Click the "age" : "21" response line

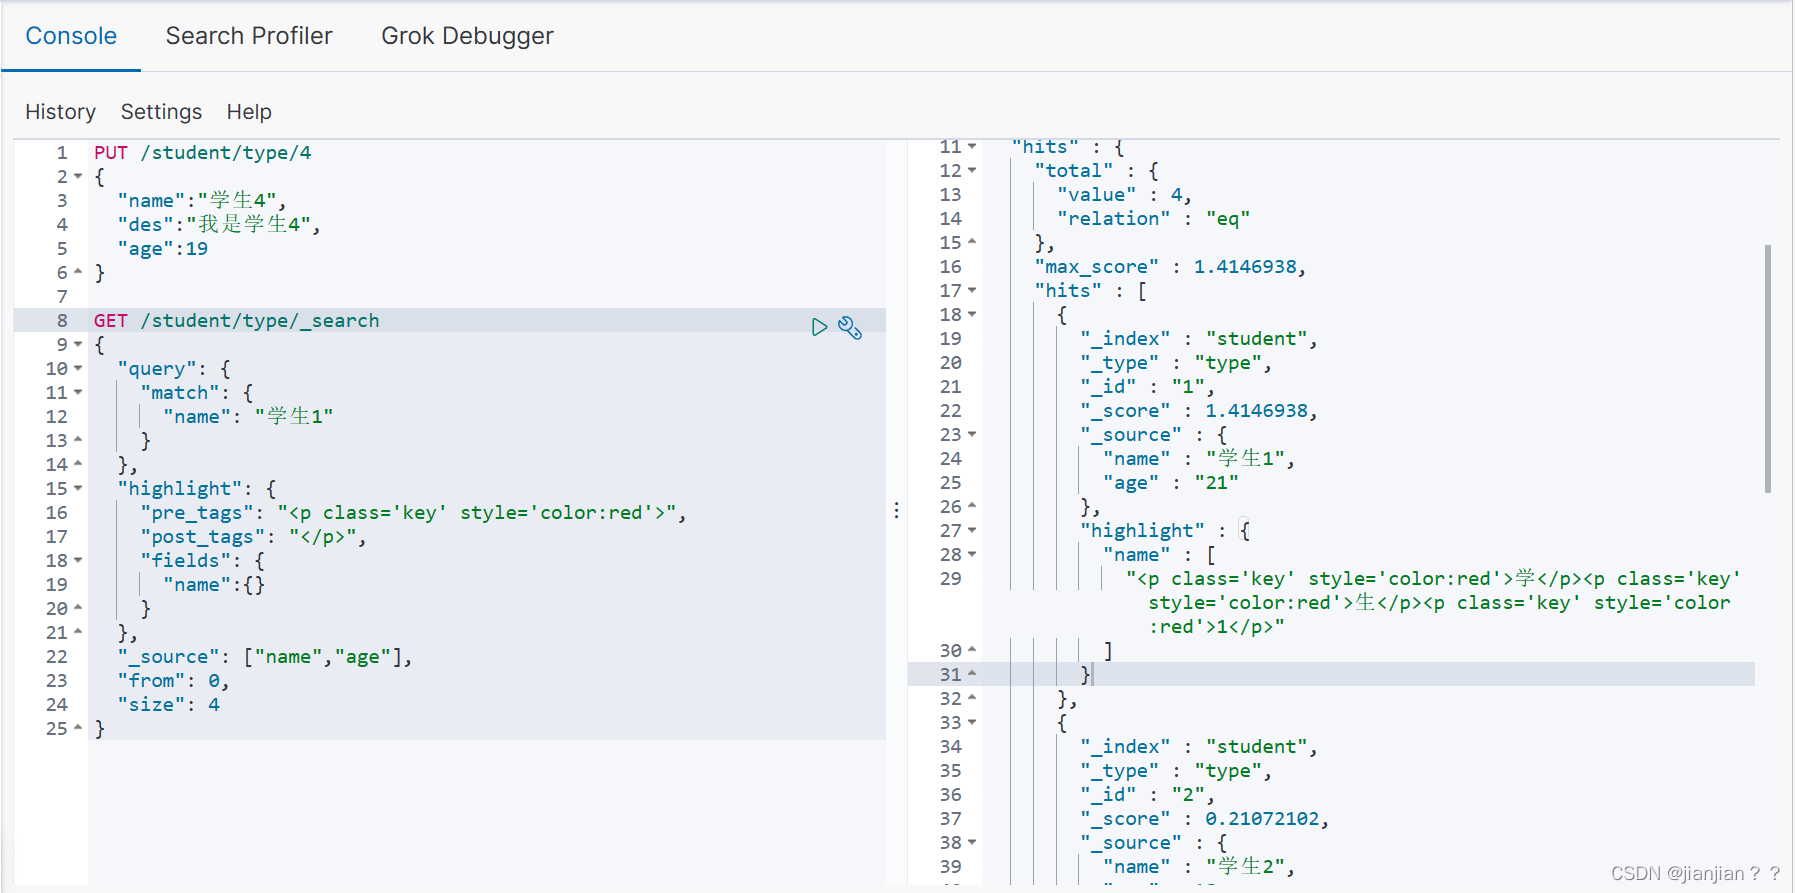[1171, 483]
